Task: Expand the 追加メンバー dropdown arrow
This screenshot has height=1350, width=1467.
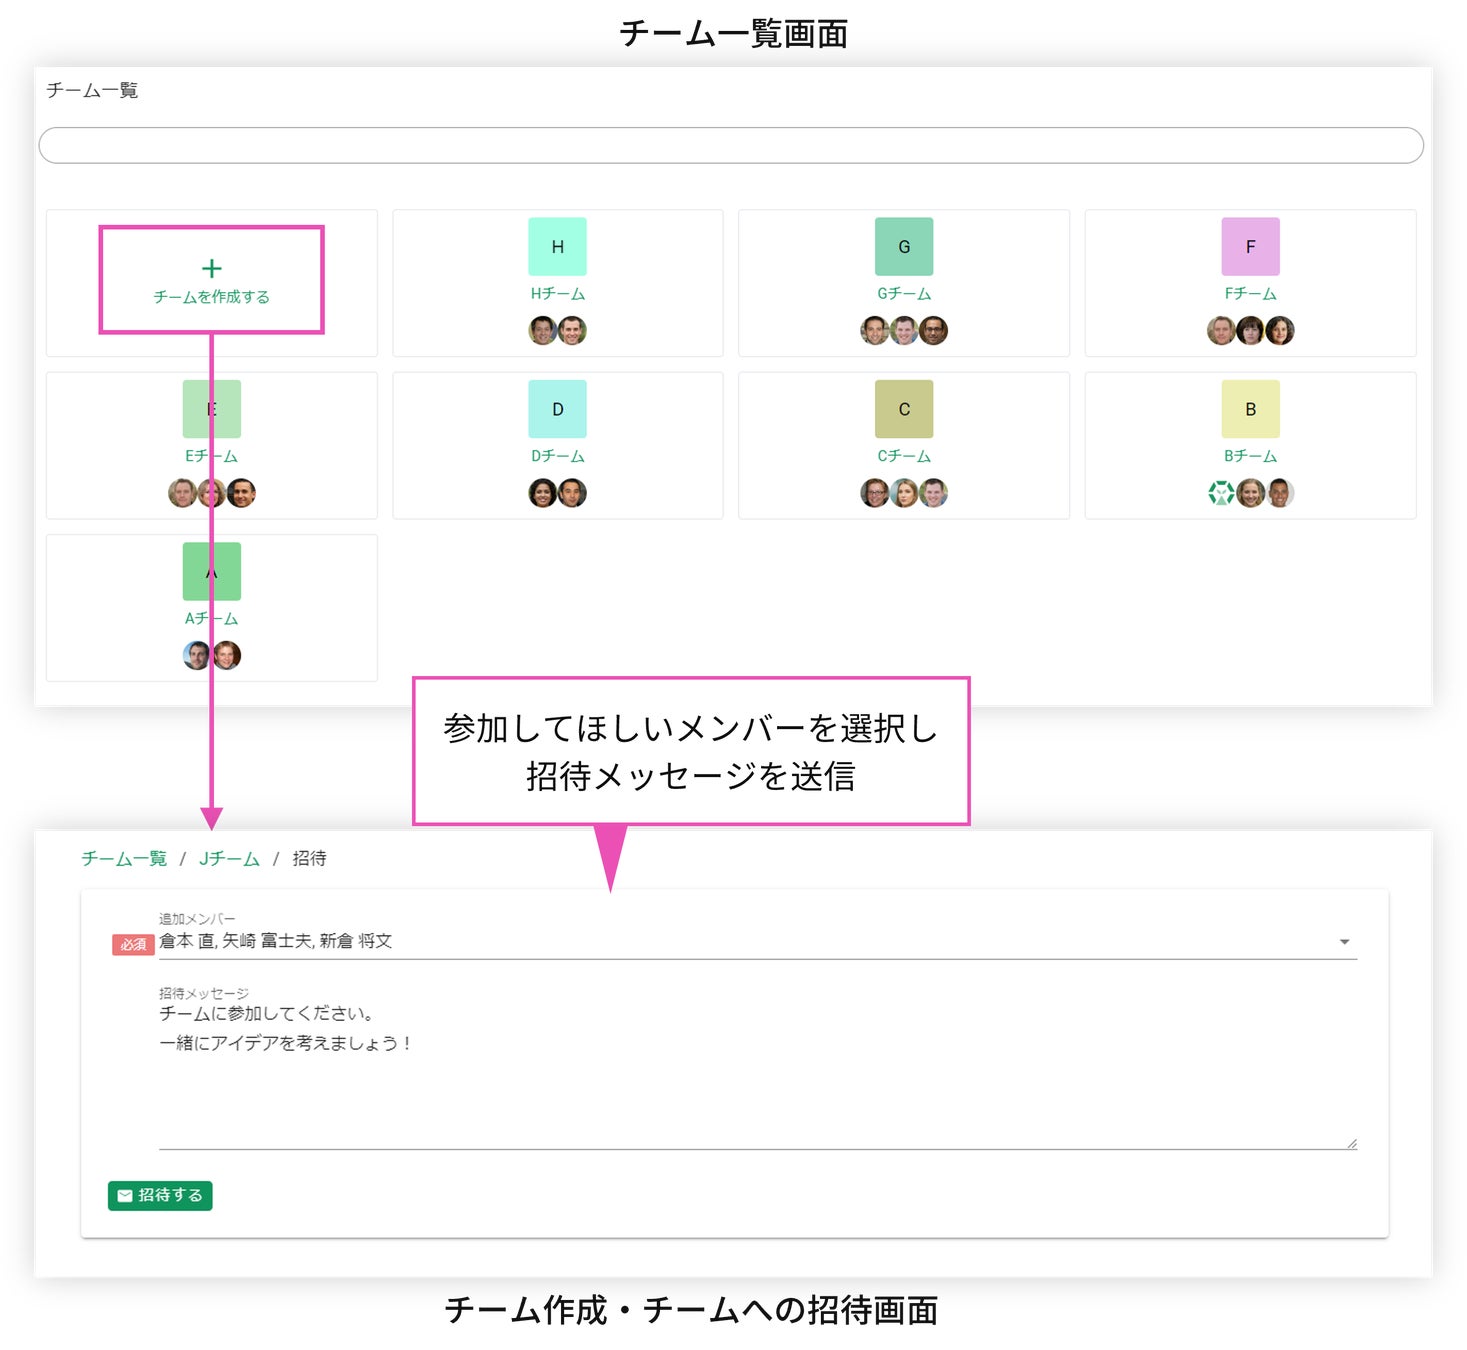Action: 1344,942
